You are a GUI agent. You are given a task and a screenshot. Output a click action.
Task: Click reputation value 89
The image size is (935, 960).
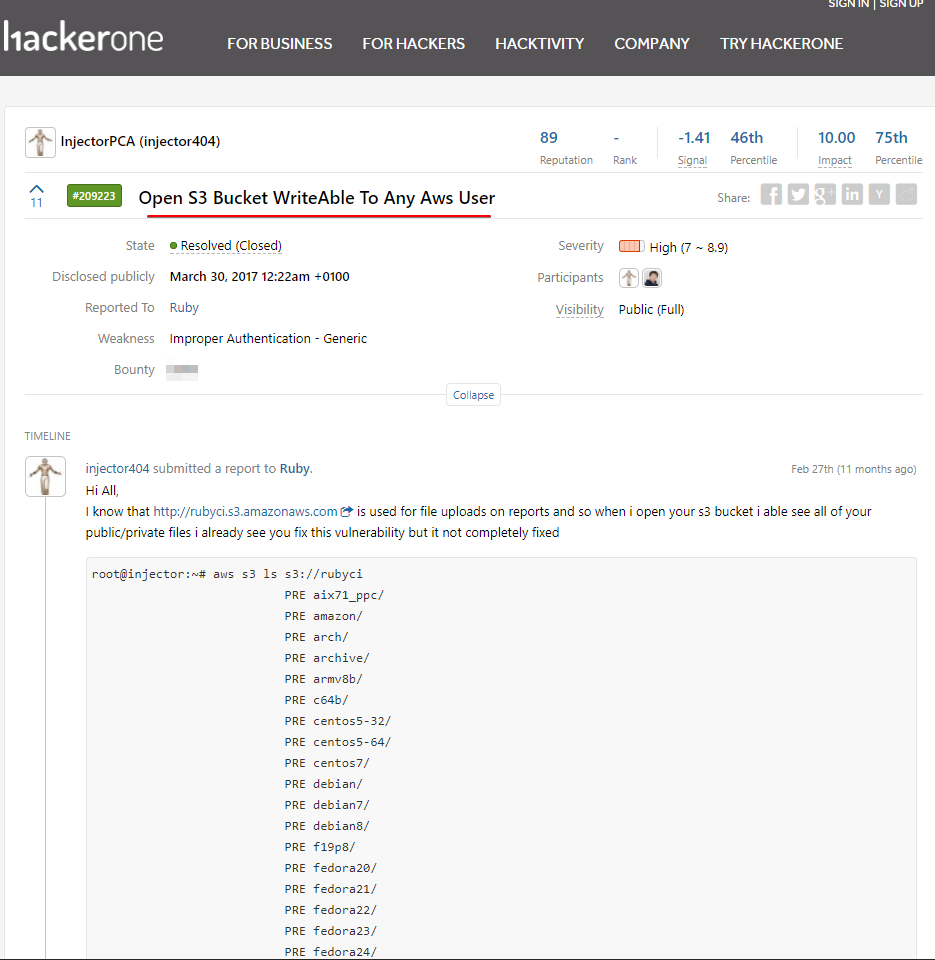[549, 138]
